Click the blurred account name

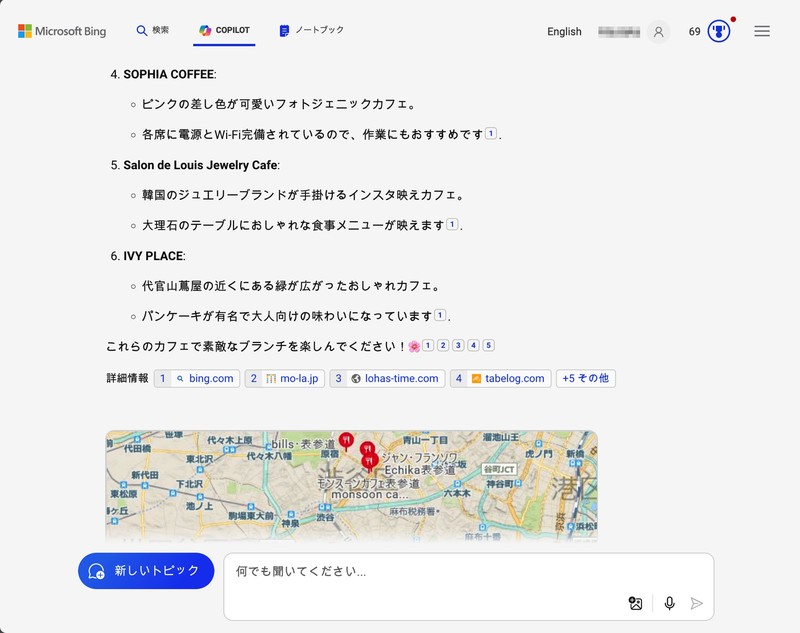619,32
